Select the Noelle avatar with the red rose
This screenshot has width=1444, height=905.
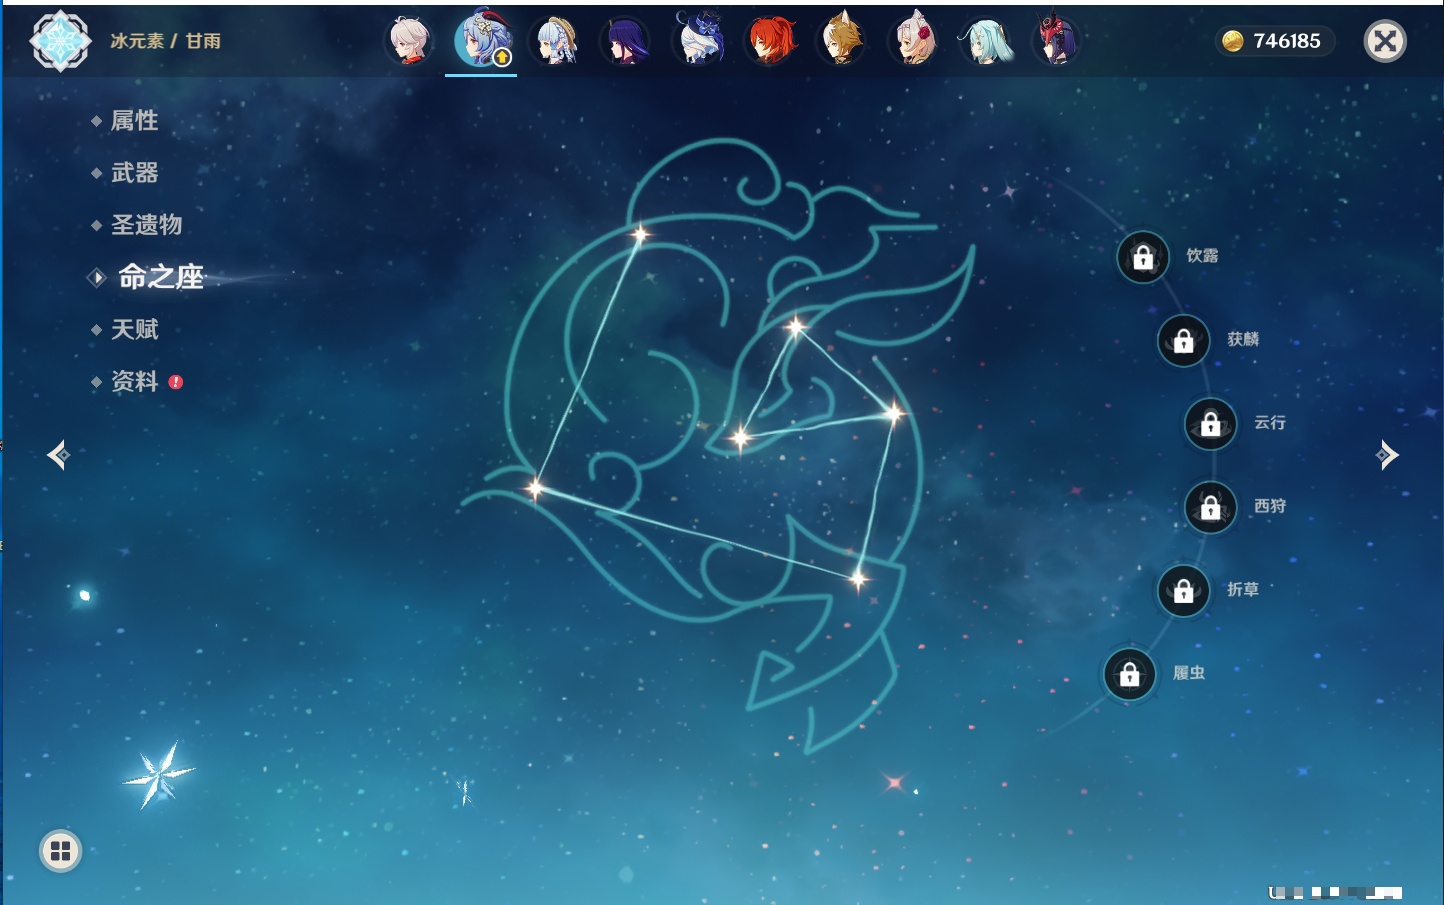click(x=914, y=41)
